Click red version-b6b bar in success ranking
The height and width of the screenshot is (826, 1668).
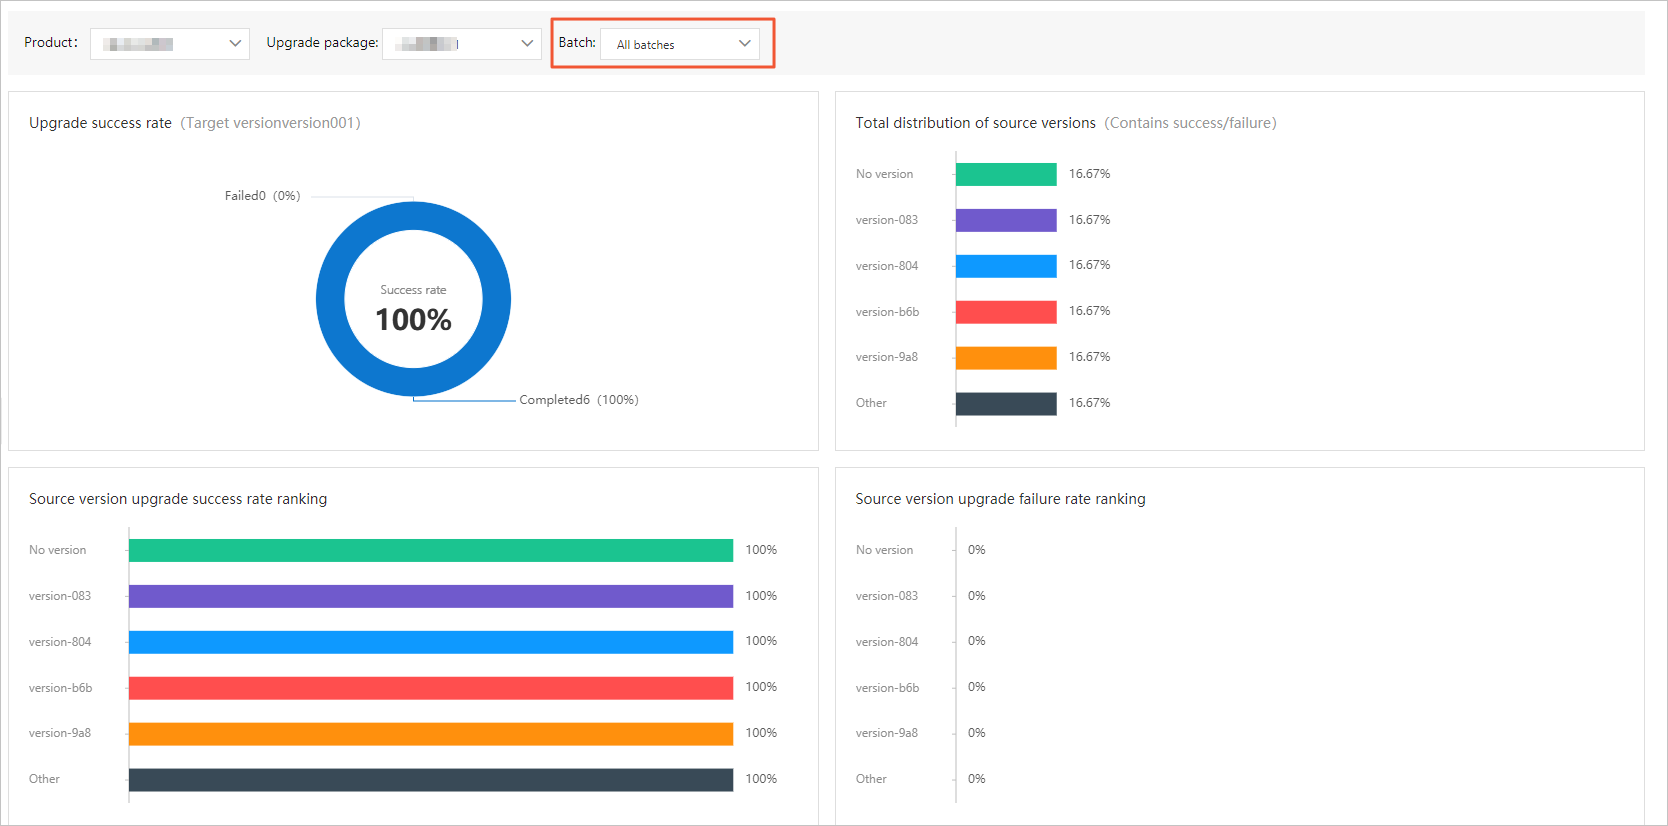pos(431,688)
